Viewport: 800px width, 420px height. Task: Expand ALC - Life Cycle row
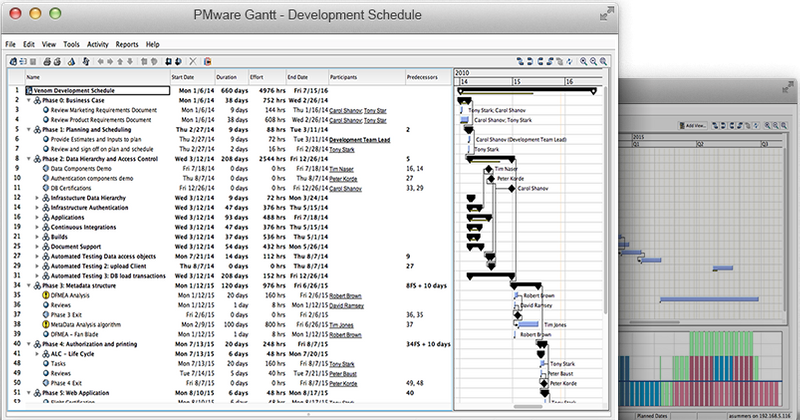tap(37, 354)
